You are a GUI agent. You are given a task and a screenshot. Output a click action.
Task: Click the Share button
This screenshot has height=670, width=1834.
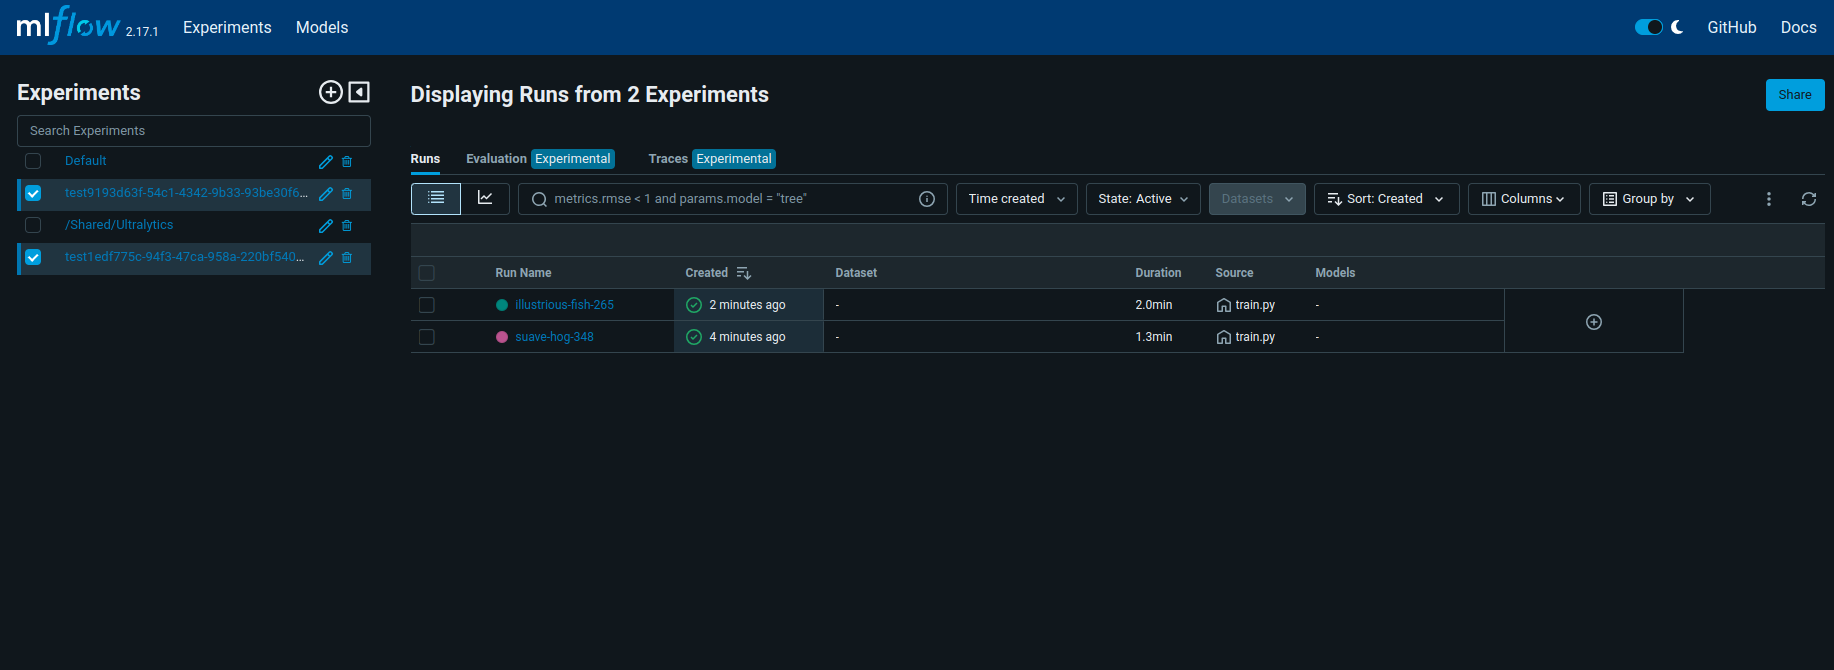click(1795, 95)
